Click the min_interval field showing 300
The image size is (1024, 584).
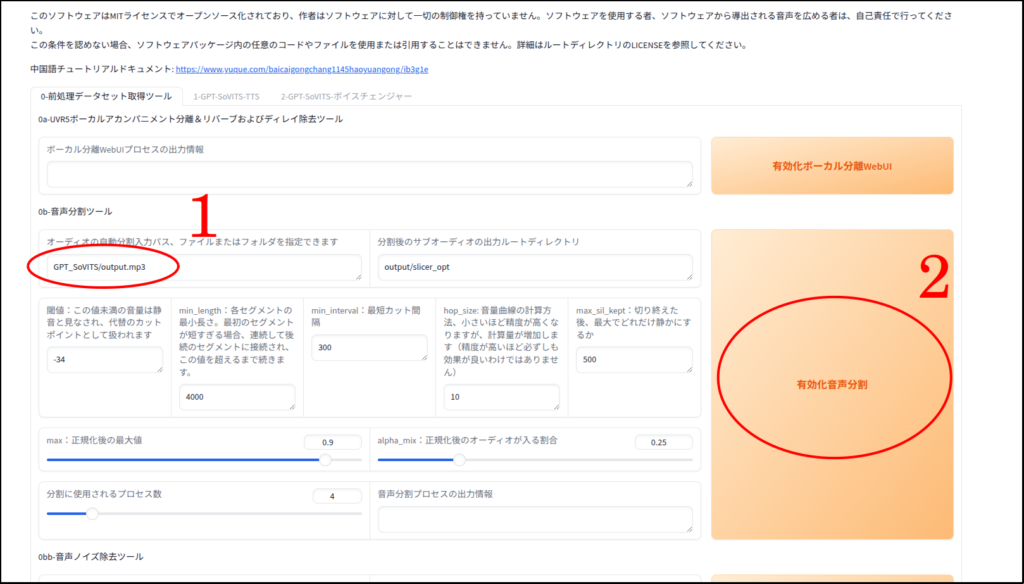[x=369, y=348]
